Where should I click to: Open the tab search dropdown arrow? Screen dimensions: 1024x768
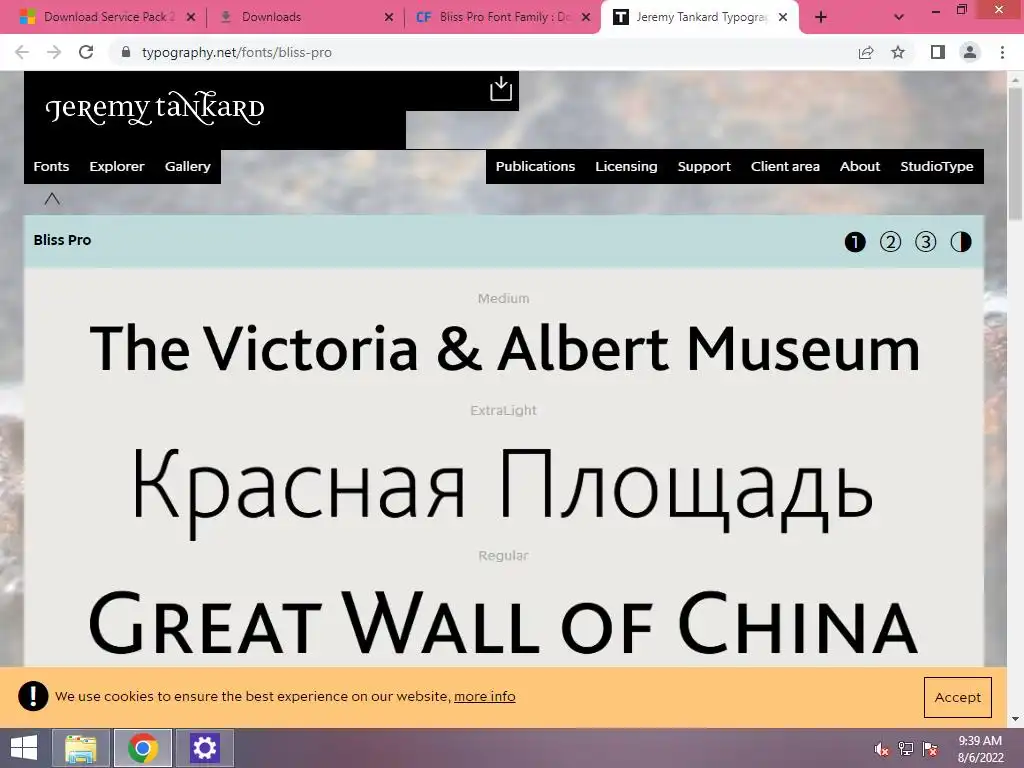[x=899, y=17]
